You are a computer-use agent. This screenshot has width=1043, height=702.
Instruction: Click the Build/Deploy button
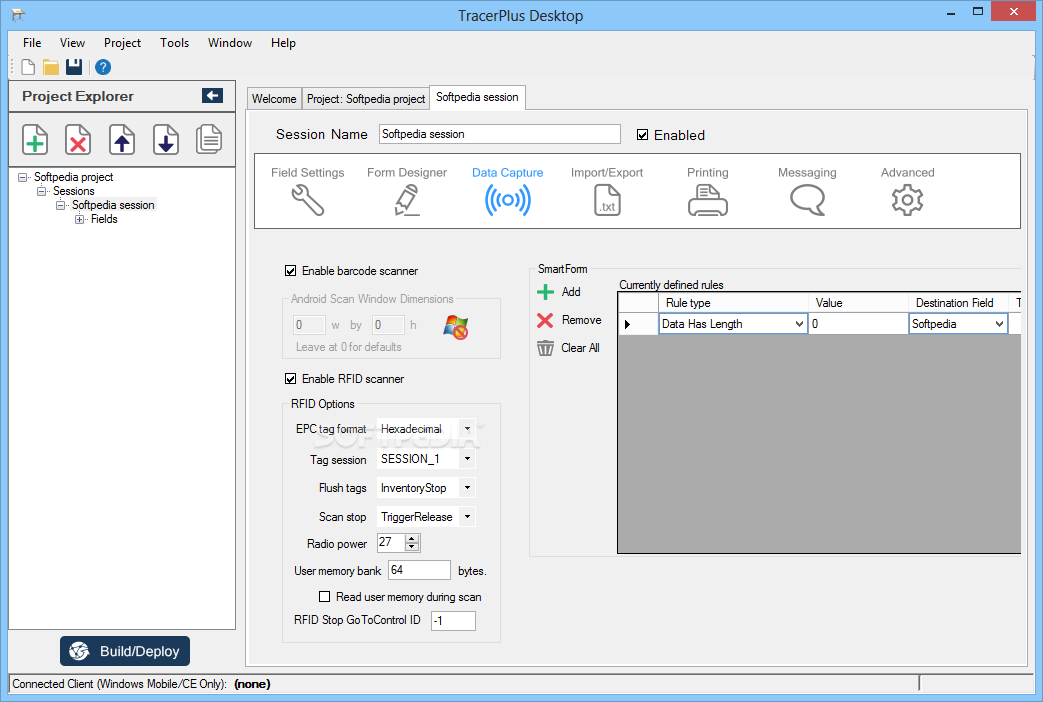[125, 651]
